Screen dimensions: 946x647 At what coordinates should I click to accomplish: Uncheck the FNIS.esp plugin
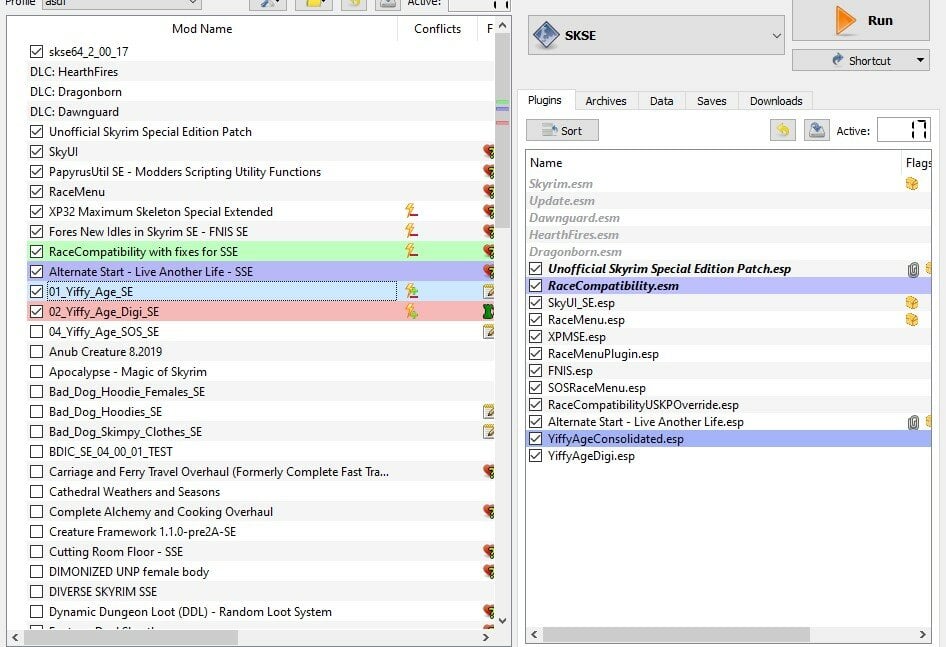535,371
